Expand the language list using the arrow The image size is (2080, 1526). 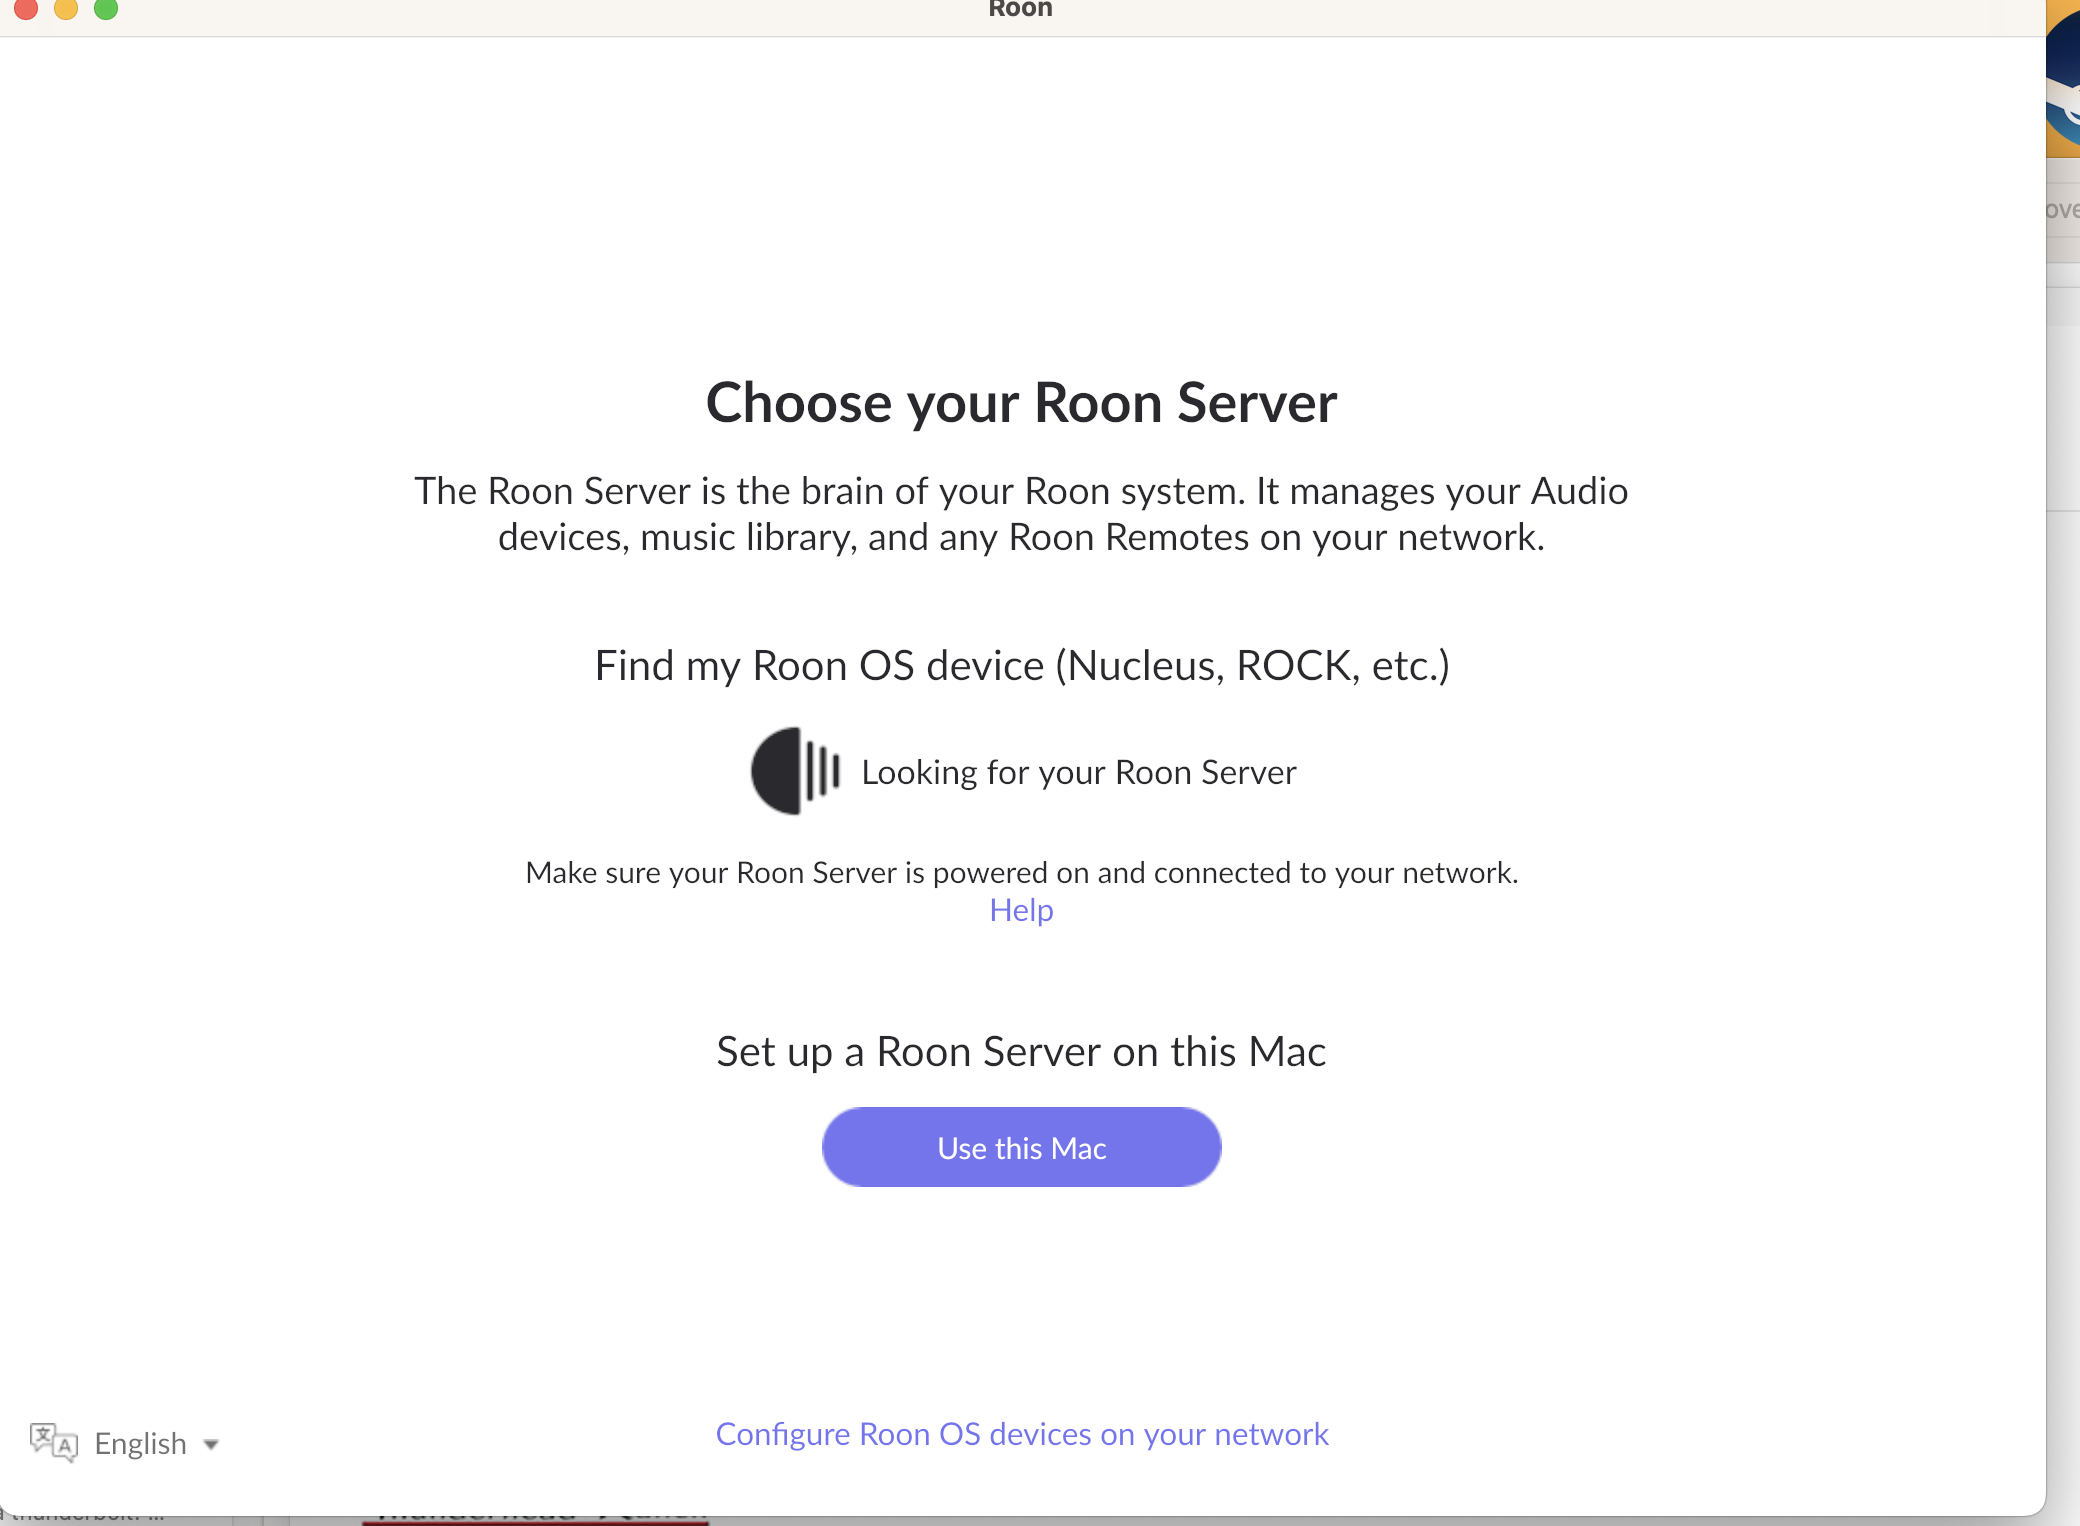pyautogui.click(x=211, y=1444)
